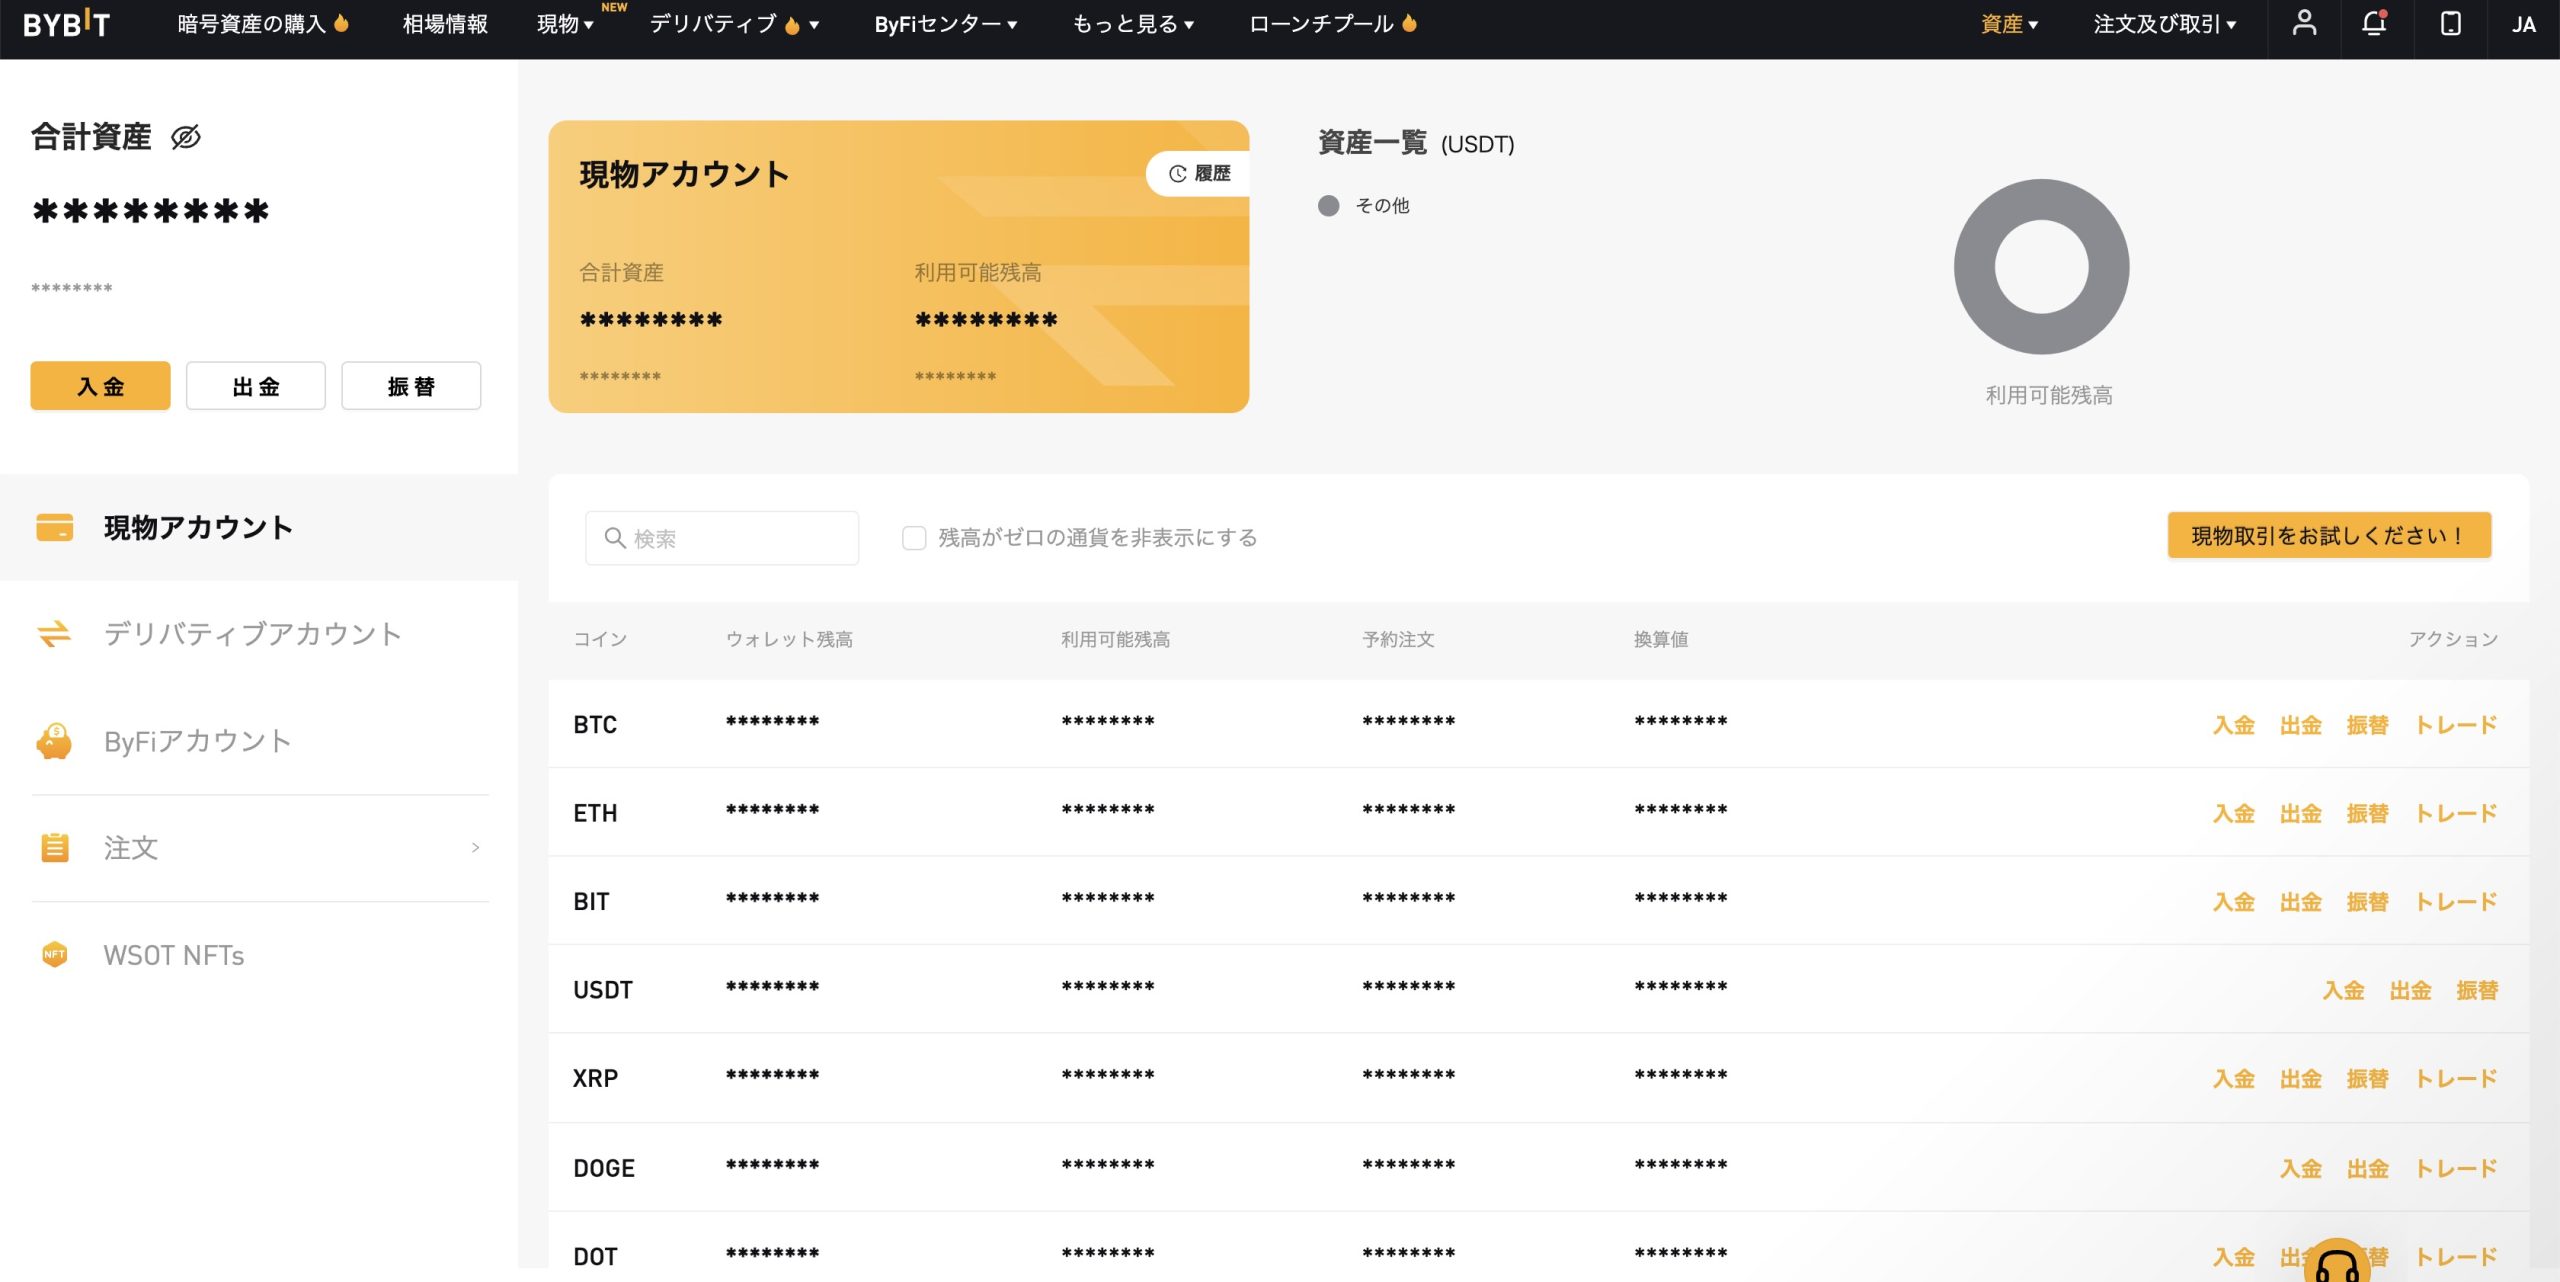Screen dimensions: 2560x1282
Task: Expand the 現物 dropdown menu
Action: pyautogui.click(x=565, y=24)
